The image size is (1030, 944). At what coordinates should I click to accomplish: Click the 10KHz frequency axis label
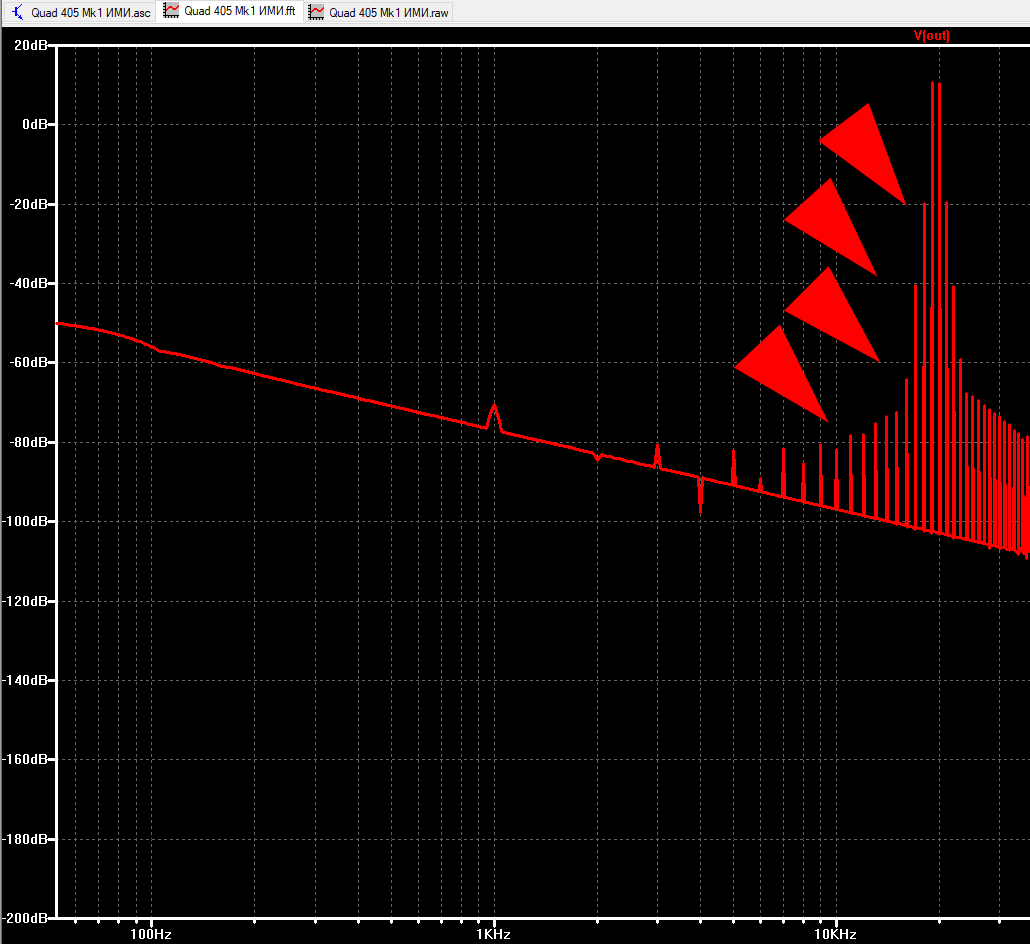coord(836,934)
